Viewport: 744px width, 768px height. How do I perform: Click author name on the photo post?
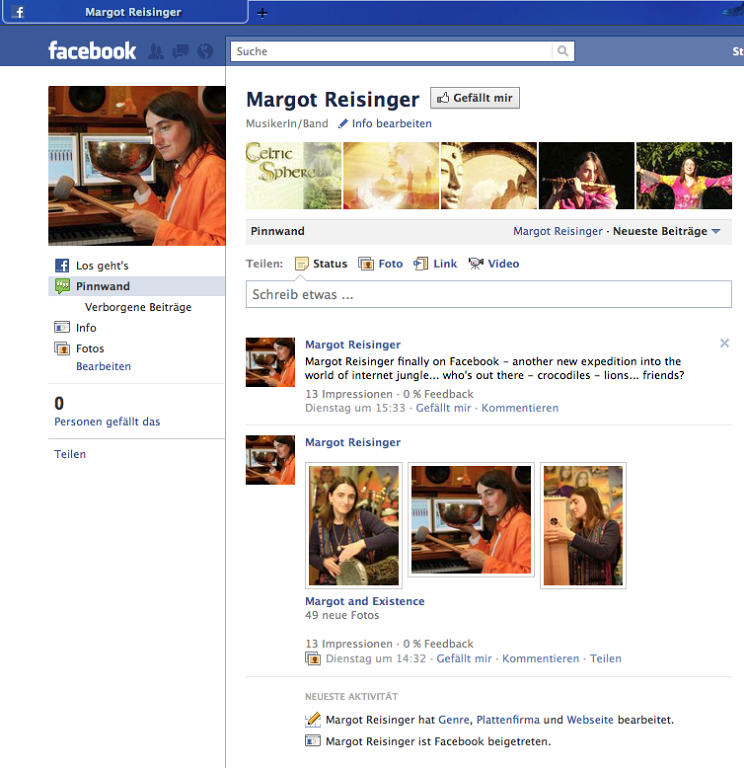click(x=353, y=442)
